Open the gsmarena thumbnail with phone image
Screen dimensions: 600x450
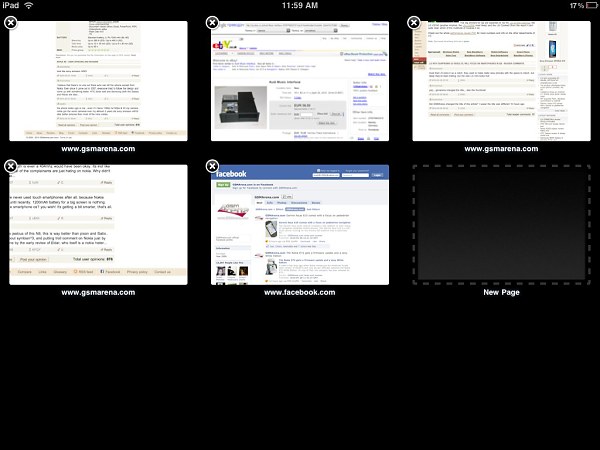[x=502, y=82]
